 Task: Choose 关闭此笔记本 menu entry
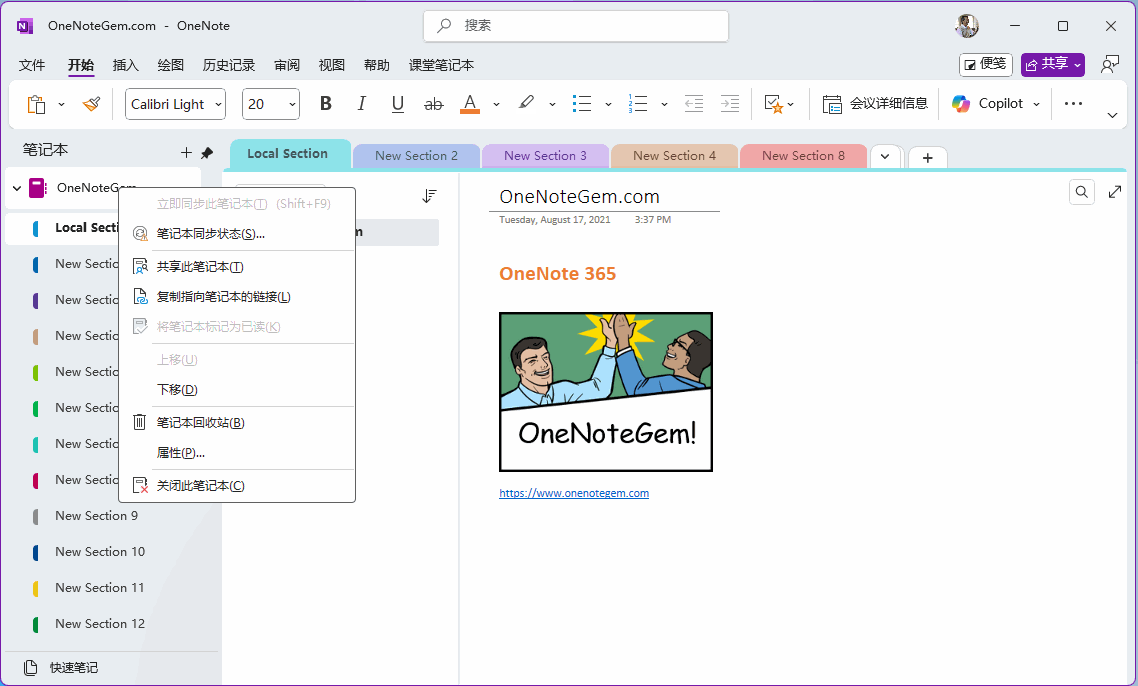point(237,486)
